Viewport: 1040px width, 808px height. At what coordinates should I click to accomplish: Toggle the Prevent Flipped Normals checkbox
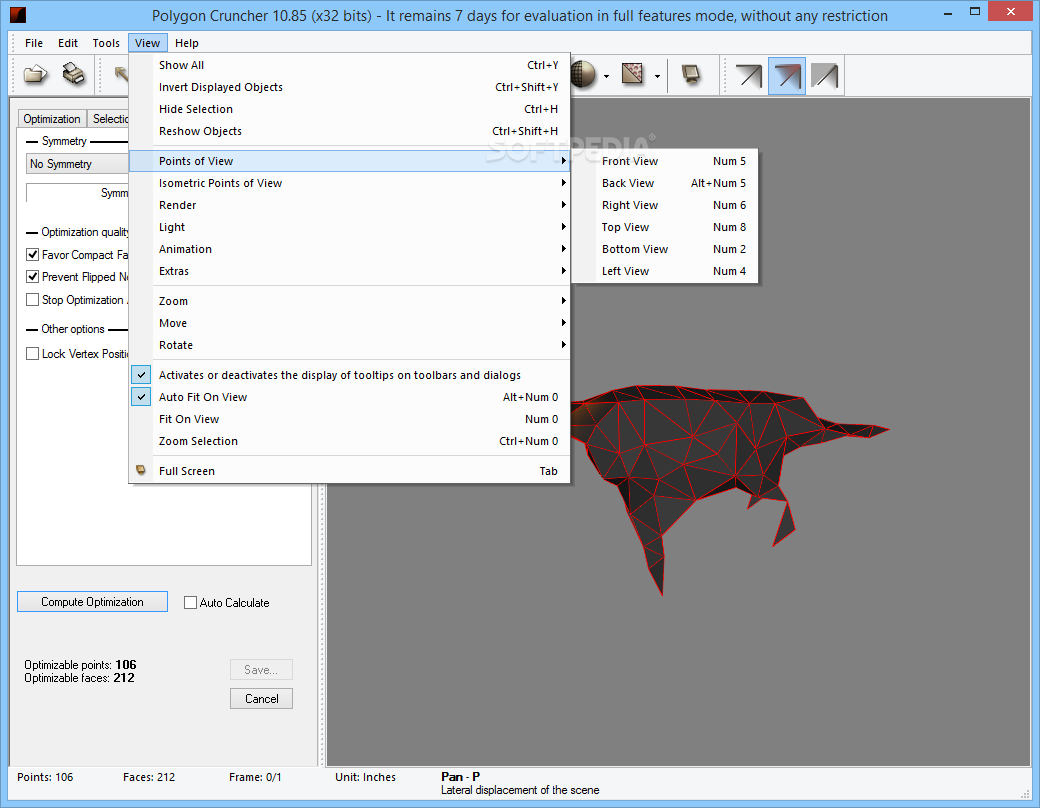click(x=32, y=277)
